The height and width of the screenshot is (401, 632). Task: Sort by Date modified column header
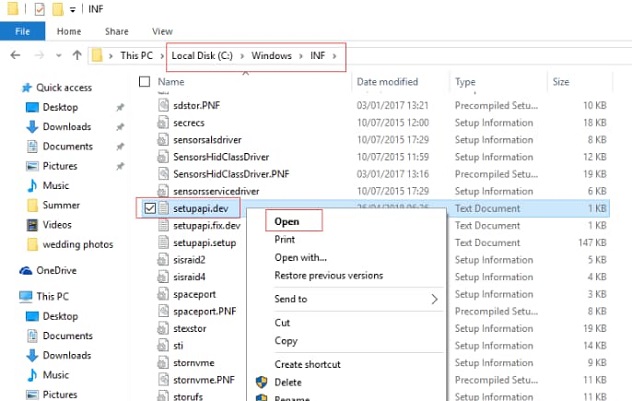(387, 82)
